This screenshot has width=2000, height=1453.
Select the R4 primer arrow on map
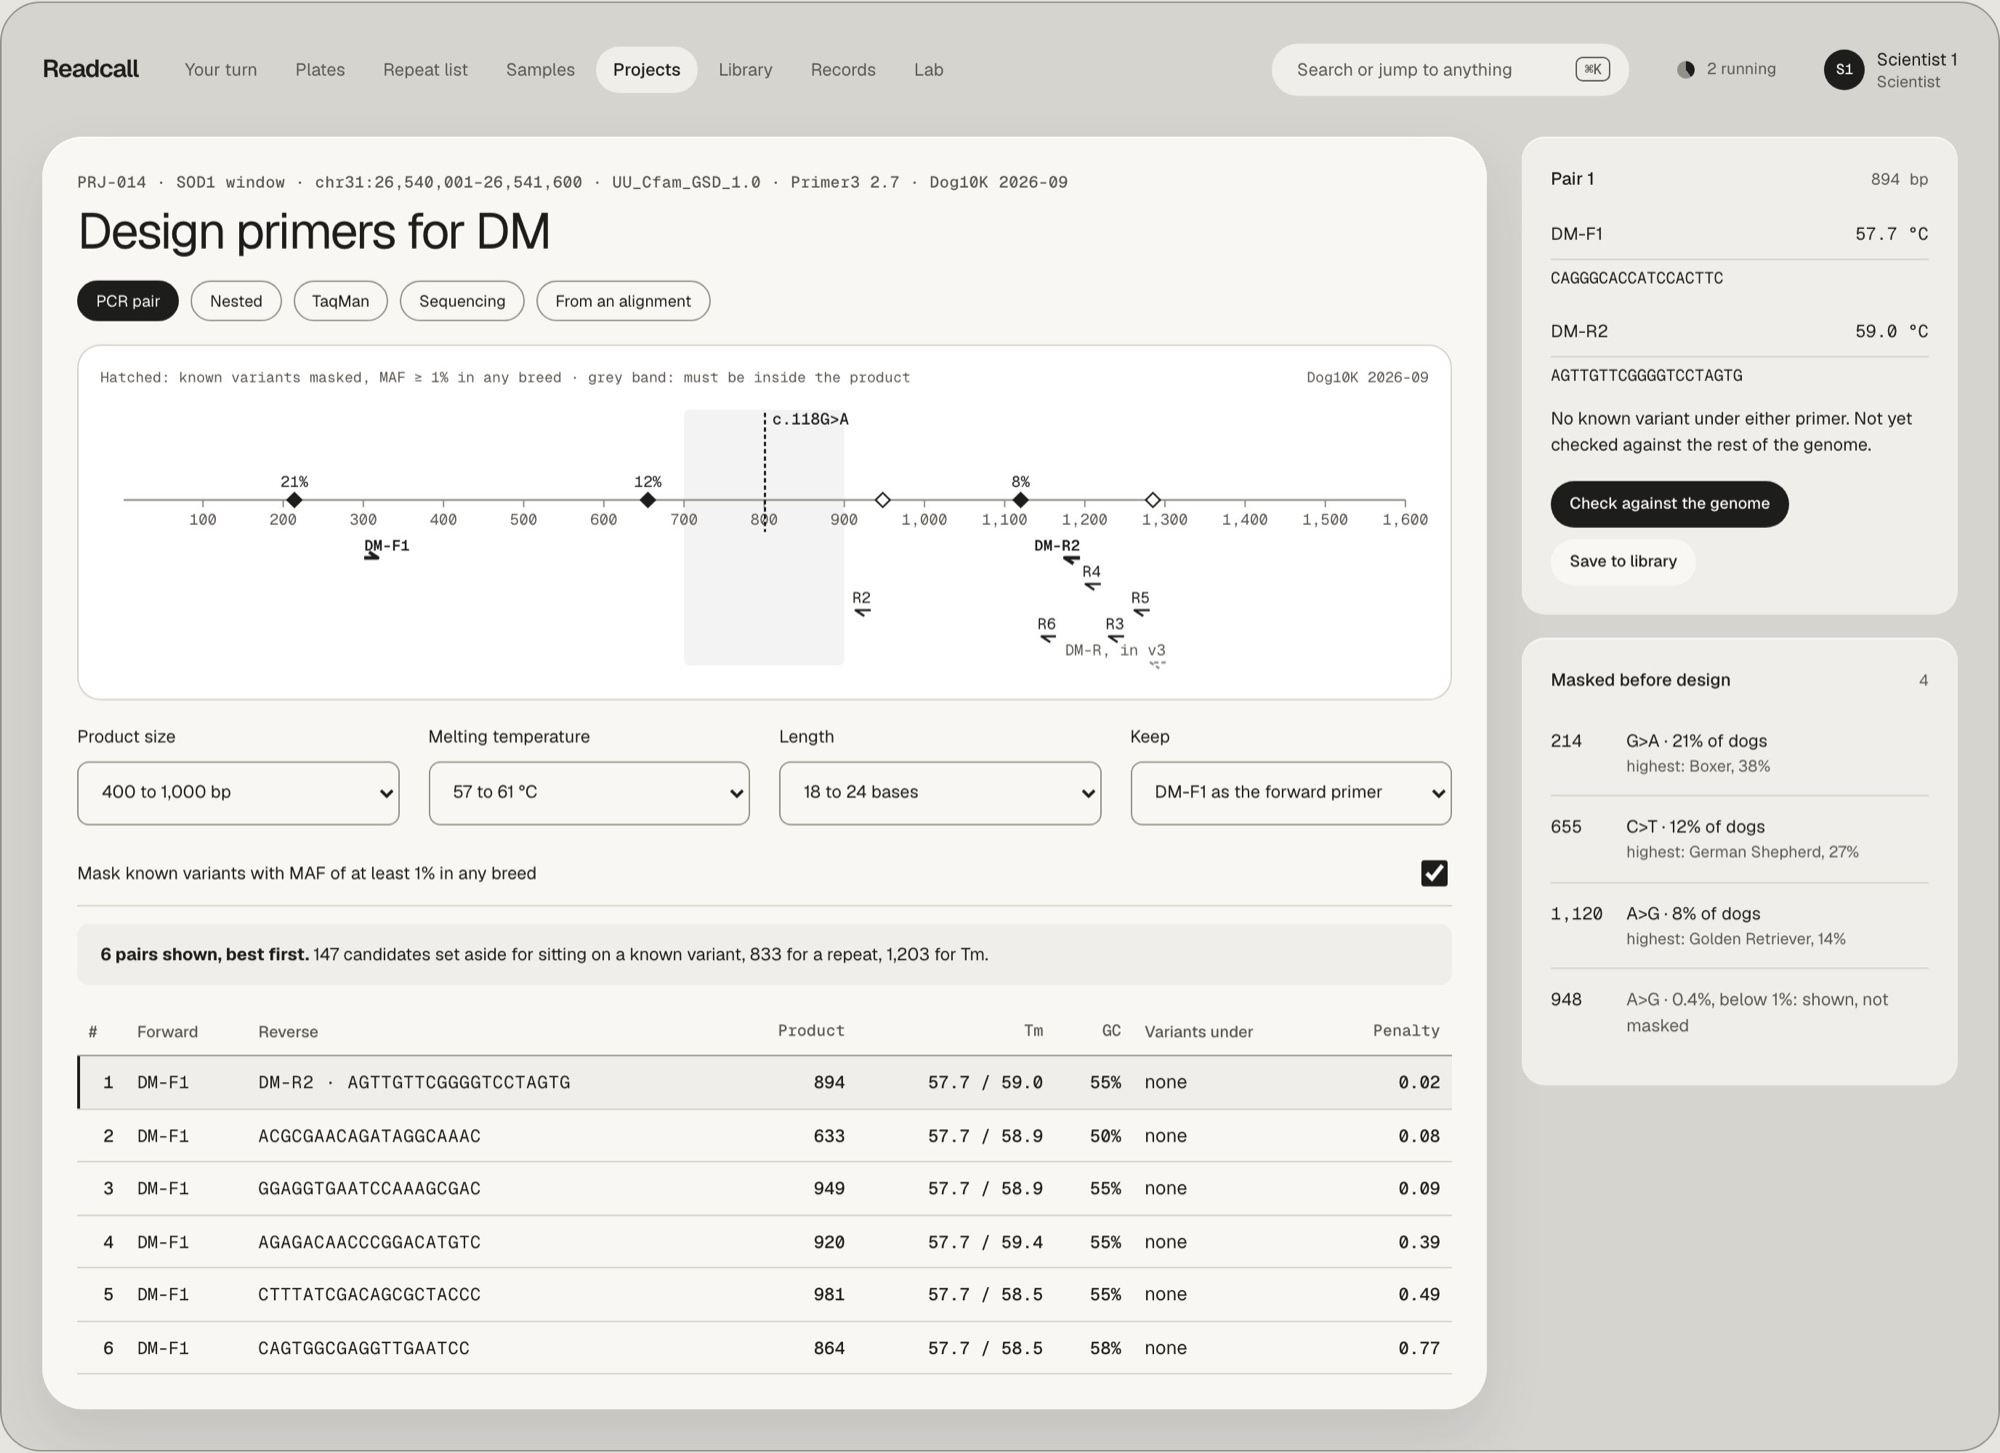(1092, 586)
